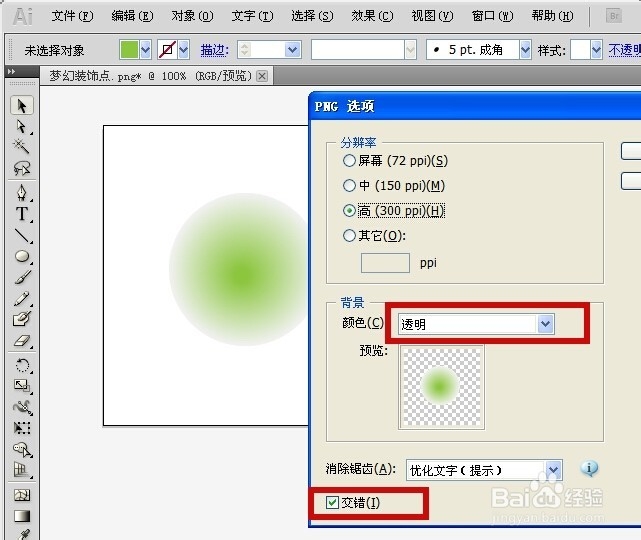Viewport: 641px width, 540px height.
Task: Select the Pen tool
Action: click(22, 192)
